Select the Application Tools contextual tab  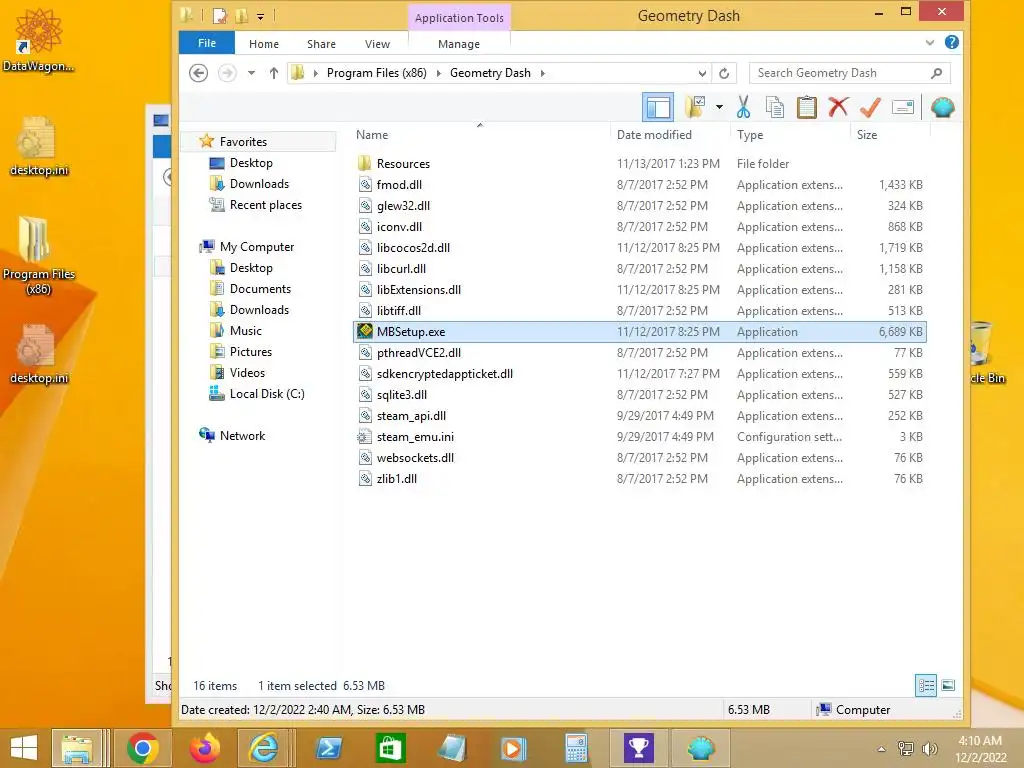(x=459, y=18)
